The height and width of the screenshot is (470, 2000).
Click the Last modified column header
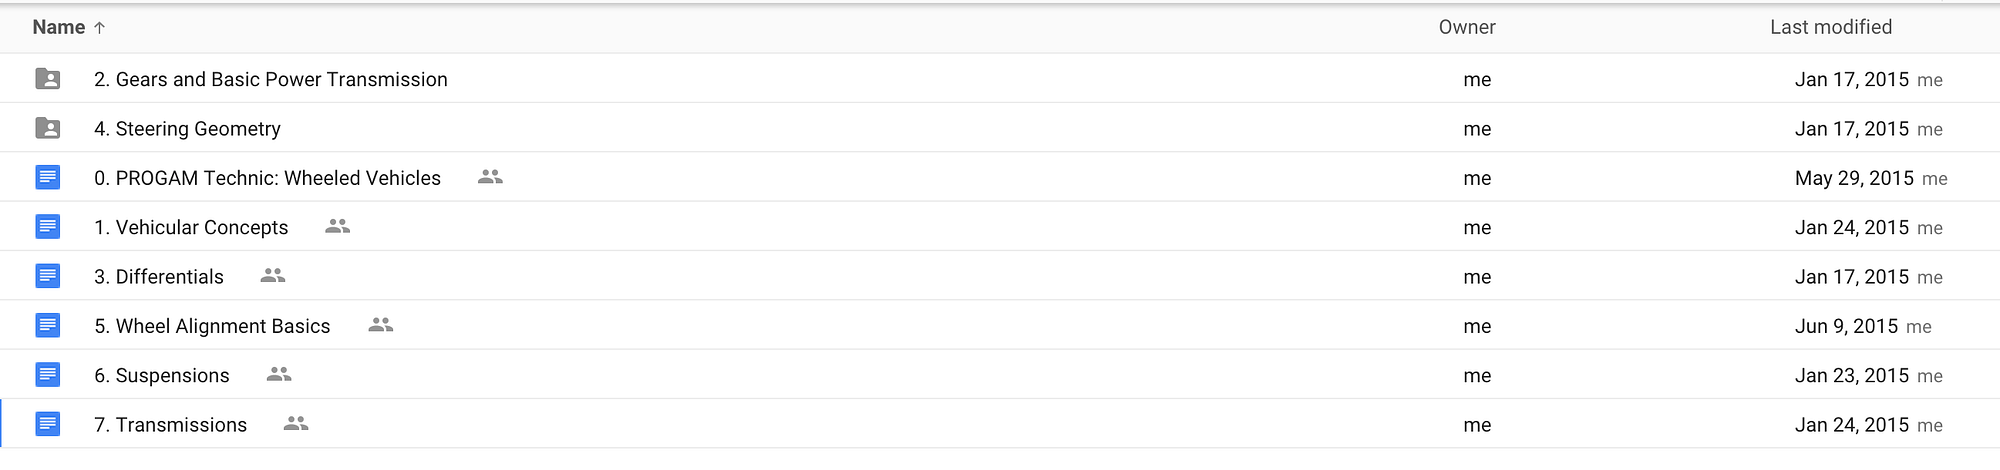click(x=1830, y=28)
